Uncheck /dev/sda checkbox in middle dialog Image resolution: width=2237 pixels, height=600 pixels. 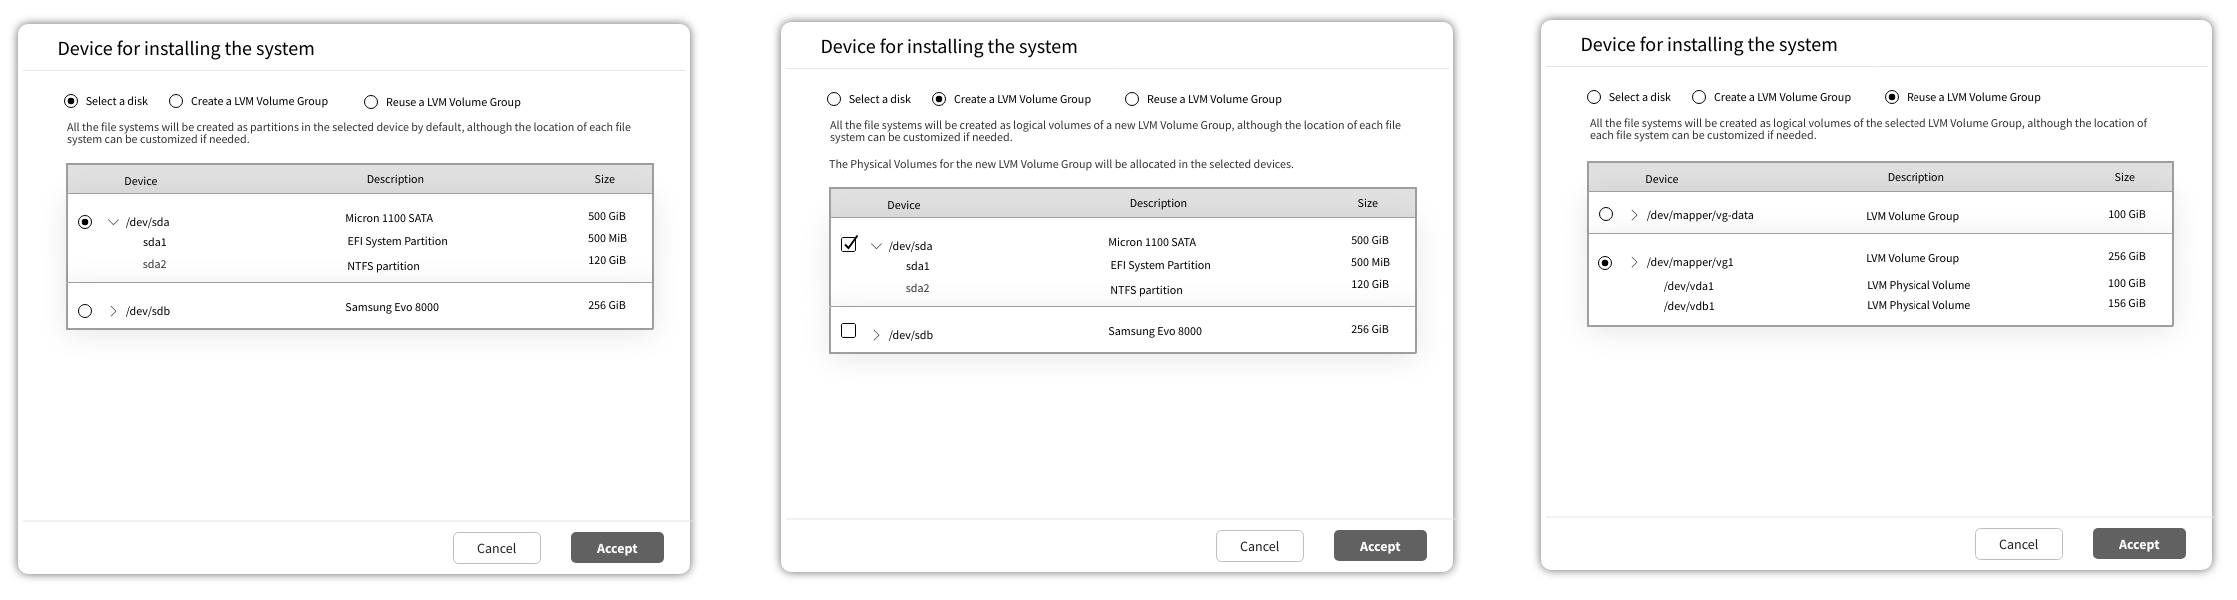[x=849, y=244]
